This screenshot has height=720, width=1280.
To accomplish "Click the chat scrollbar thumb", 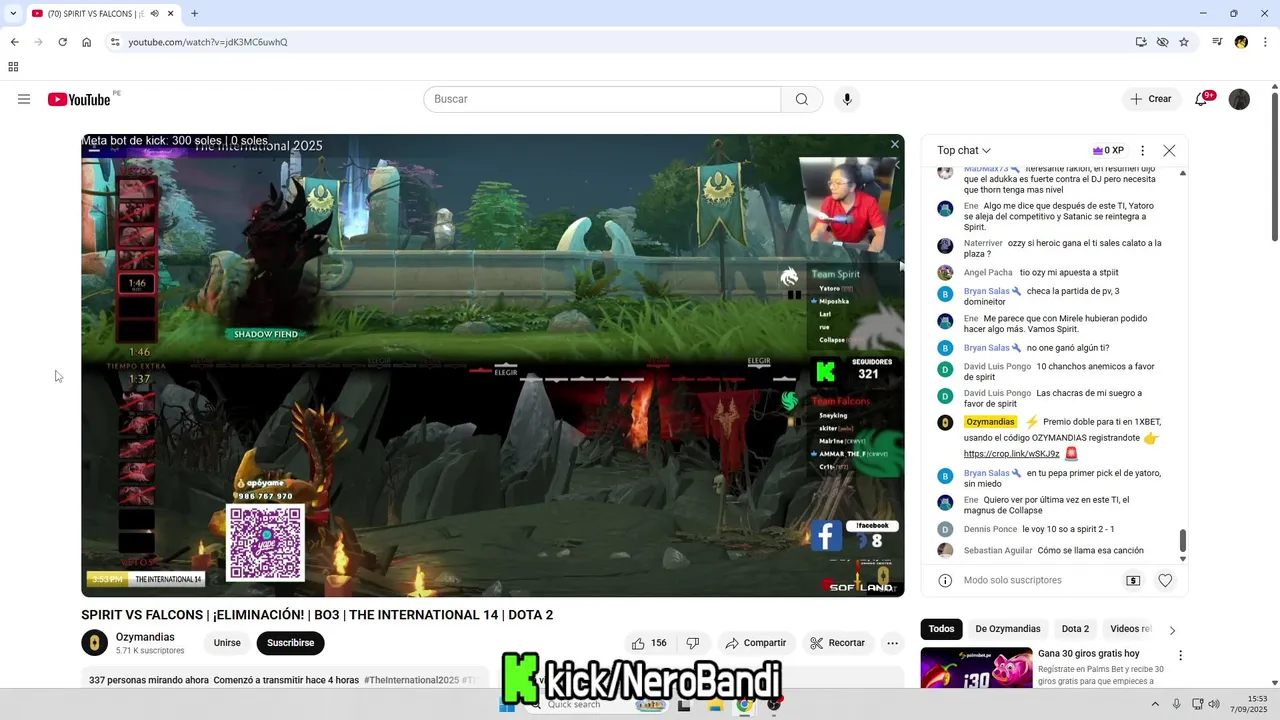I will click(x=1183, y=541).
